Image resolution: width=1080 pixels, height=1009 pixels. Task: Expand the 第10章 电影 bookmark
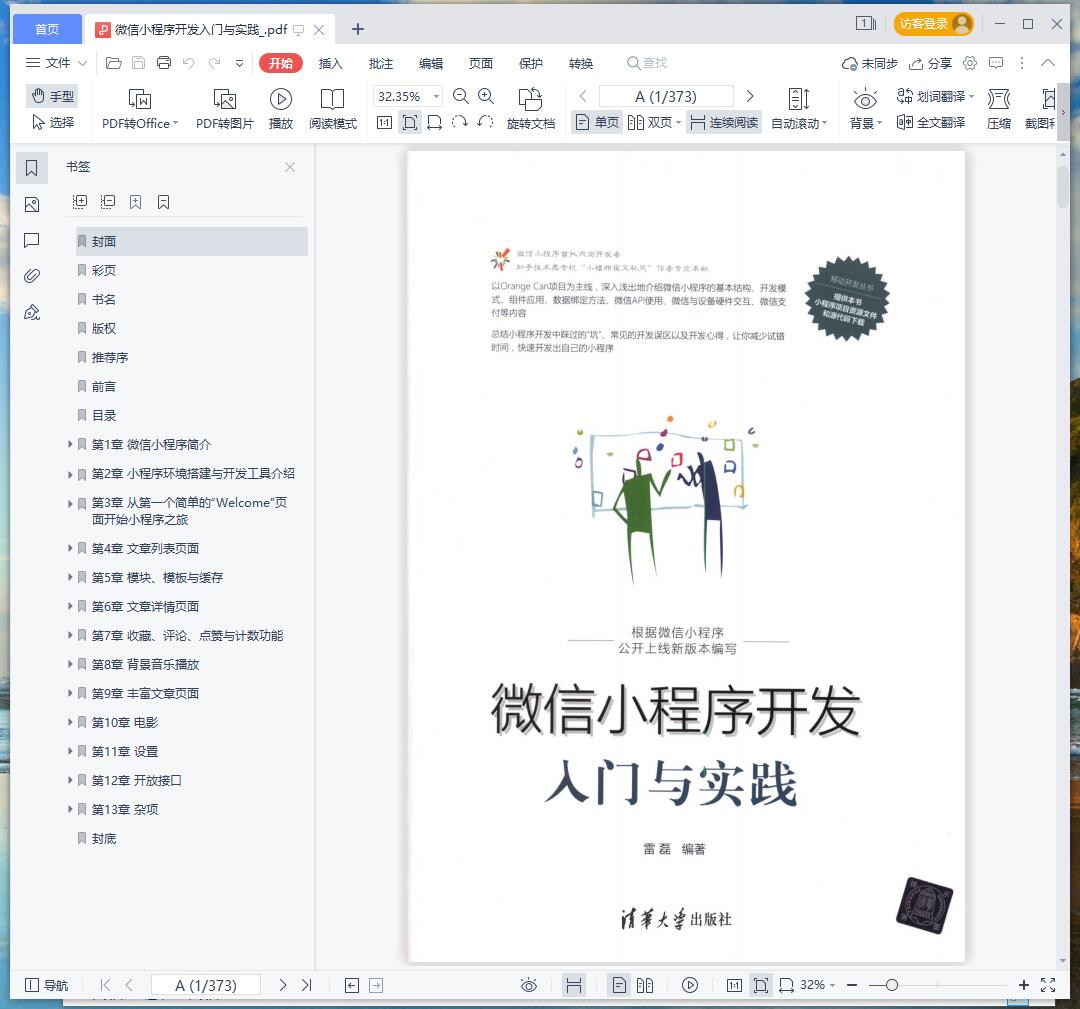70,722
